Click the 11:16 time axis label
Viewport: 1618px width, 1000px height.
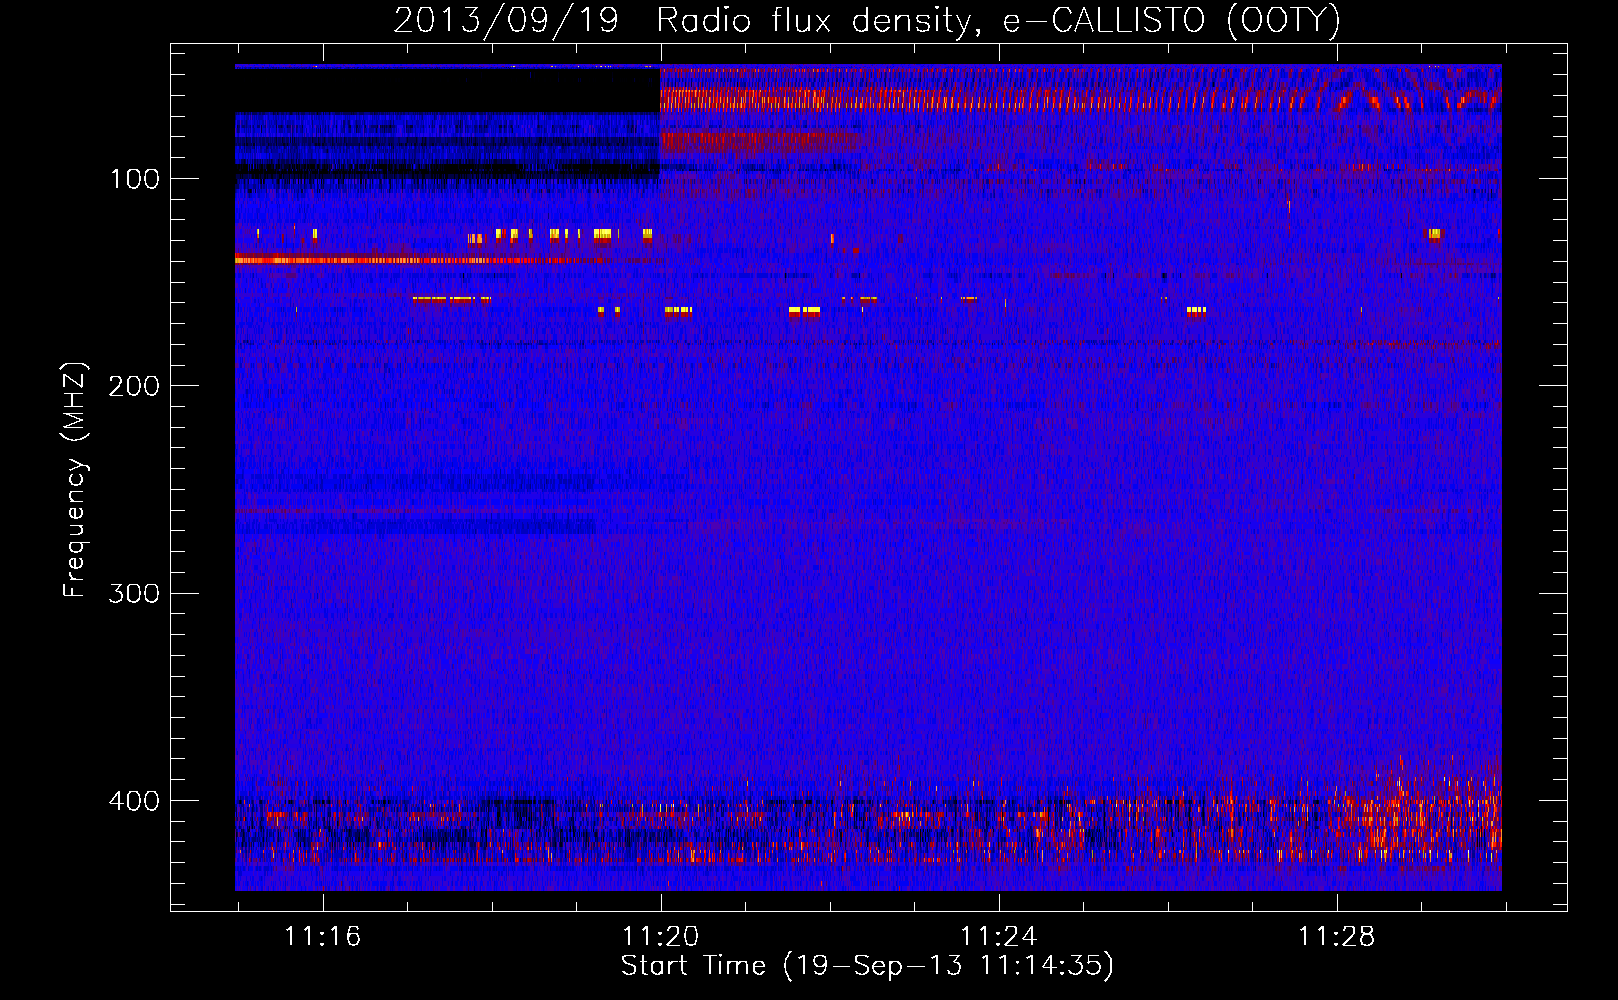point(323,937)
